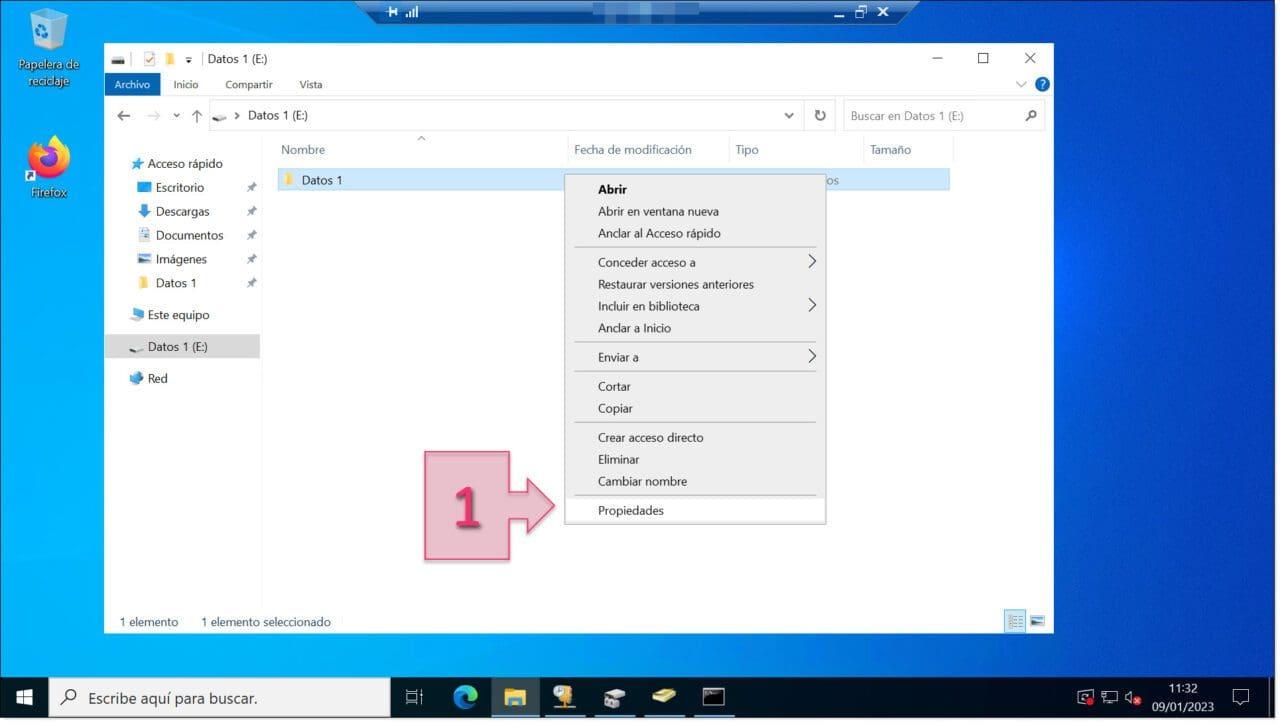Open Task View on the taskbar
The image size is (1280, 723).
coord(414,697)
